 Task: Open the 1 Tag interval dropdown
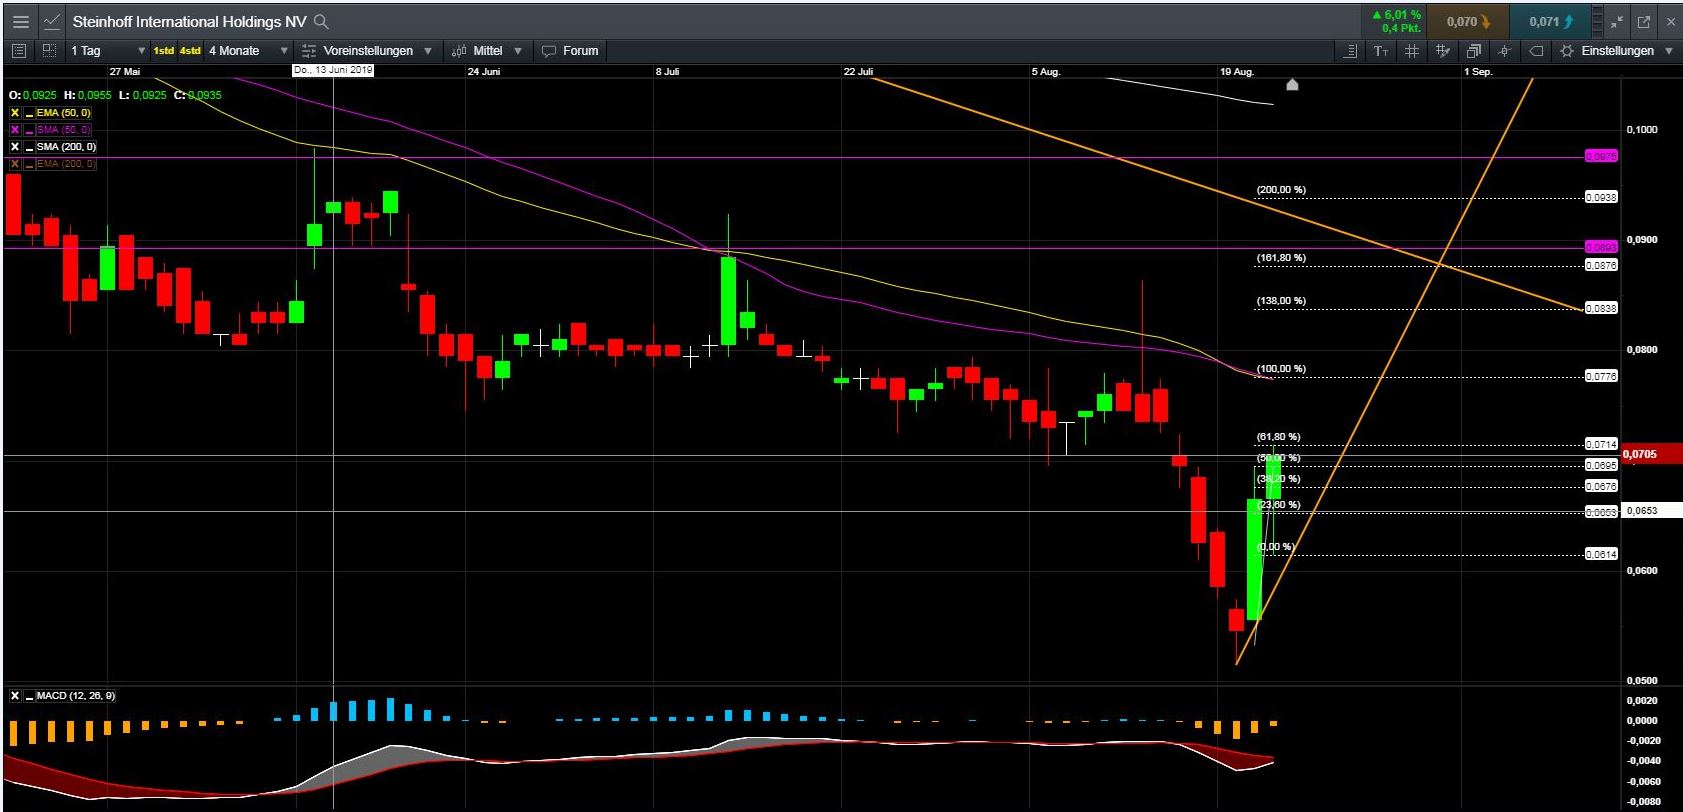pyautogui.click(x=108, y=50)
